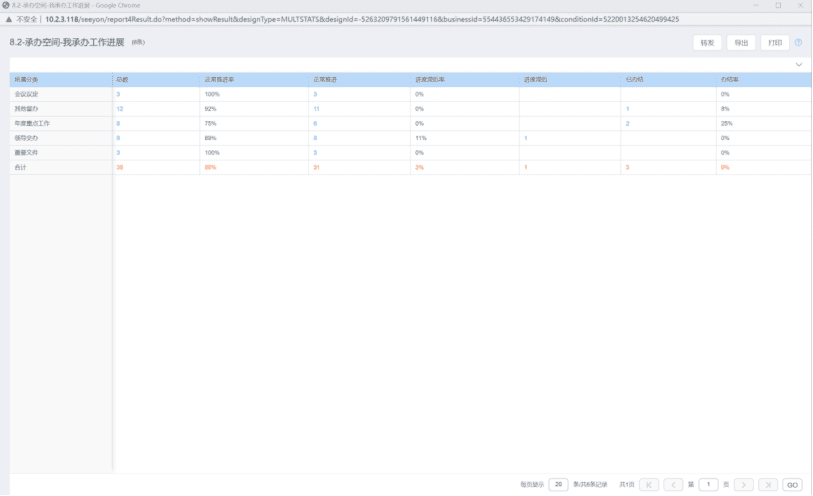
Task: Go to the next page arrow
Action: pyautogui.click(x=744, y=485)
